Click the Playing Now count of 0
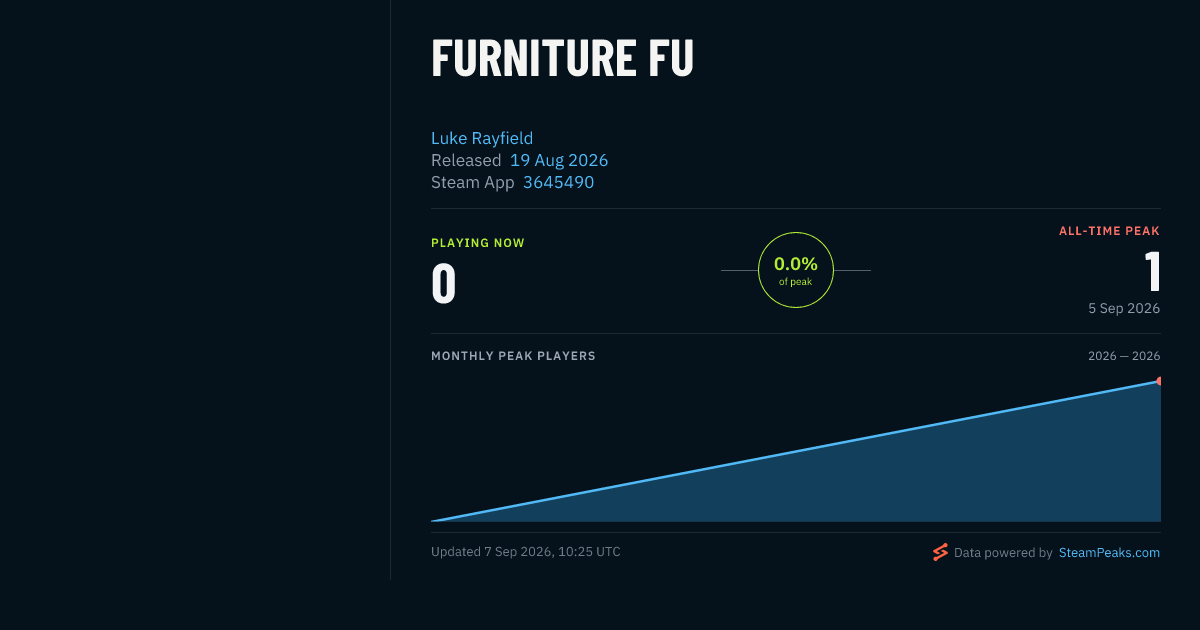This screenshot has height=630, width=1200. tap(444, 284)
